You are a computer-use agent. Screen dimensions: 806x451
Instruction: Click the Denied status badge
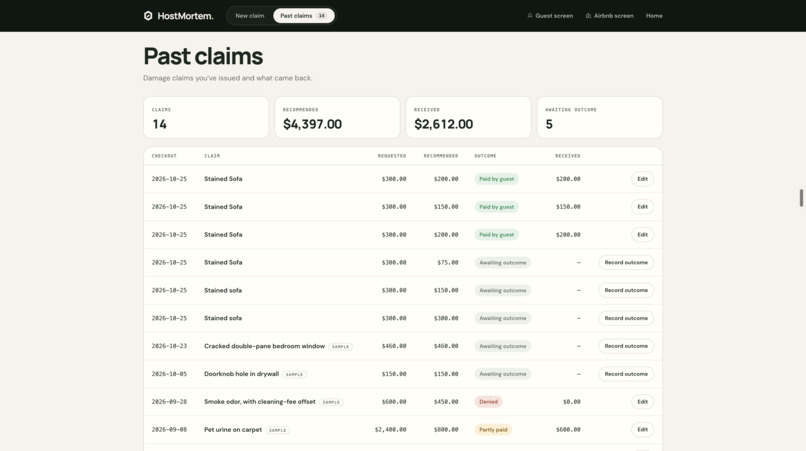488,402
